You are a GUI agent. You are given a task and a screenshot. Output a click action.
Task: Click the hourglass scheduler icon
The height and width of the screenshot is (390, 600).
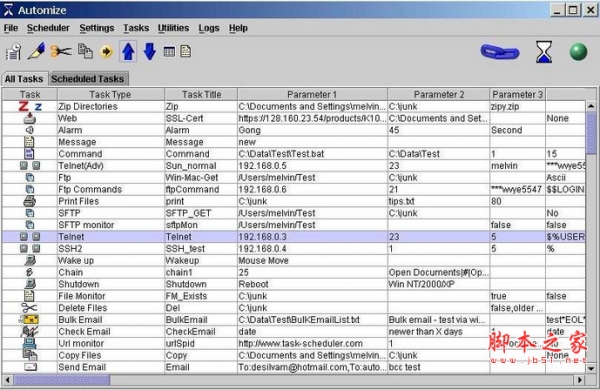pyautogui.click(x=544, y=52)
